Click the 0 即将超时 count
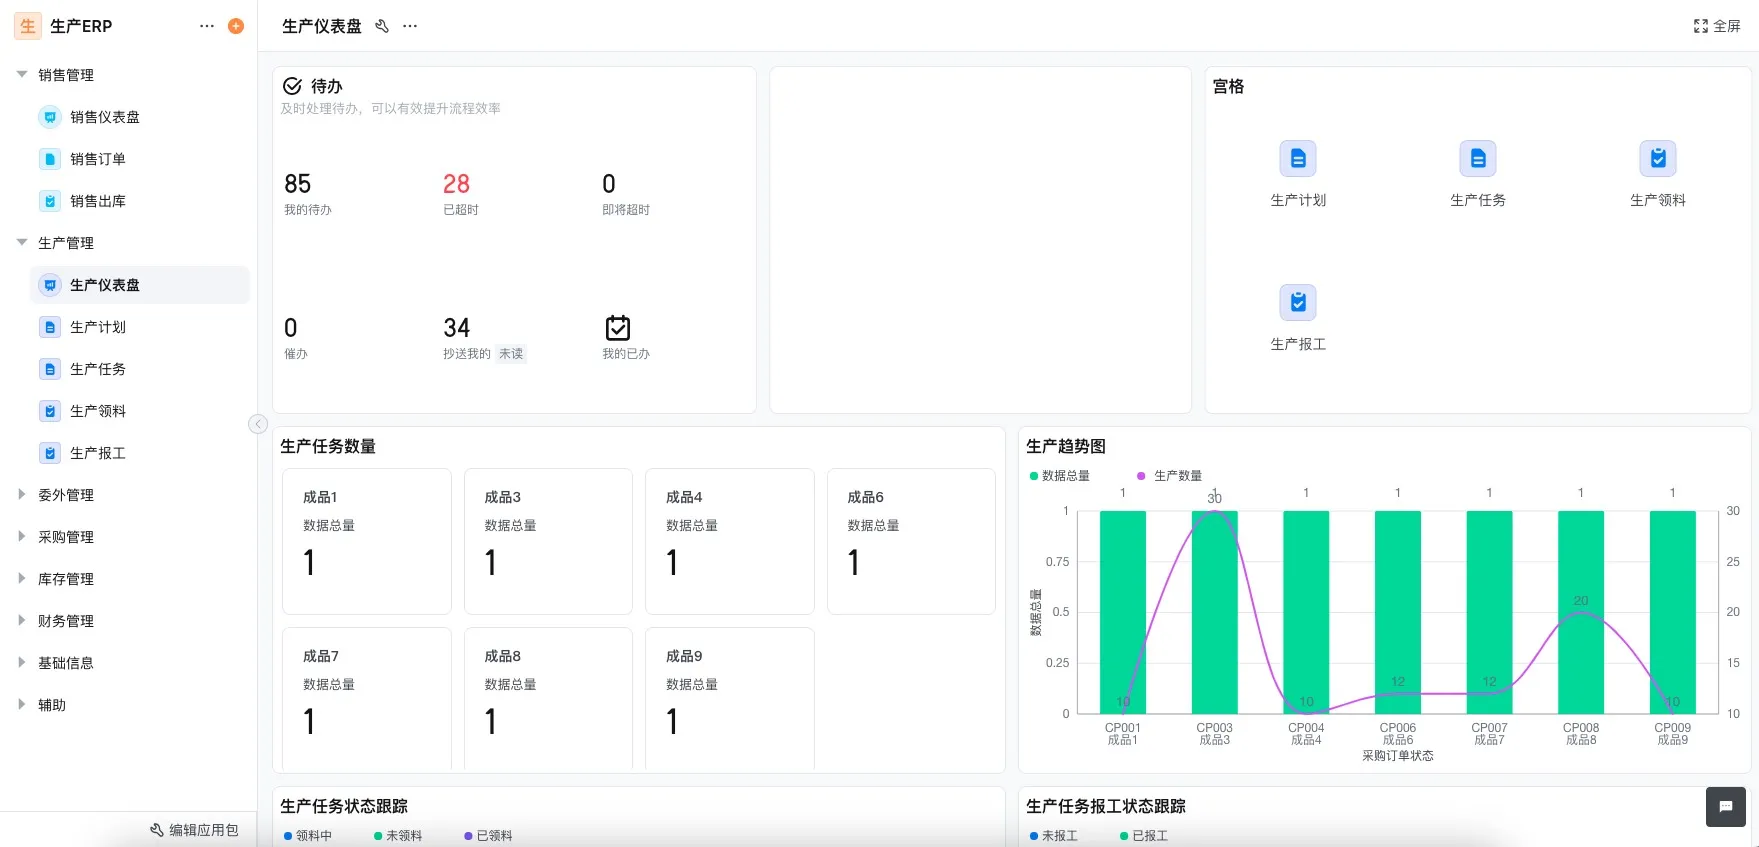This screenshot has height=847, width=1759. [609, 184]
